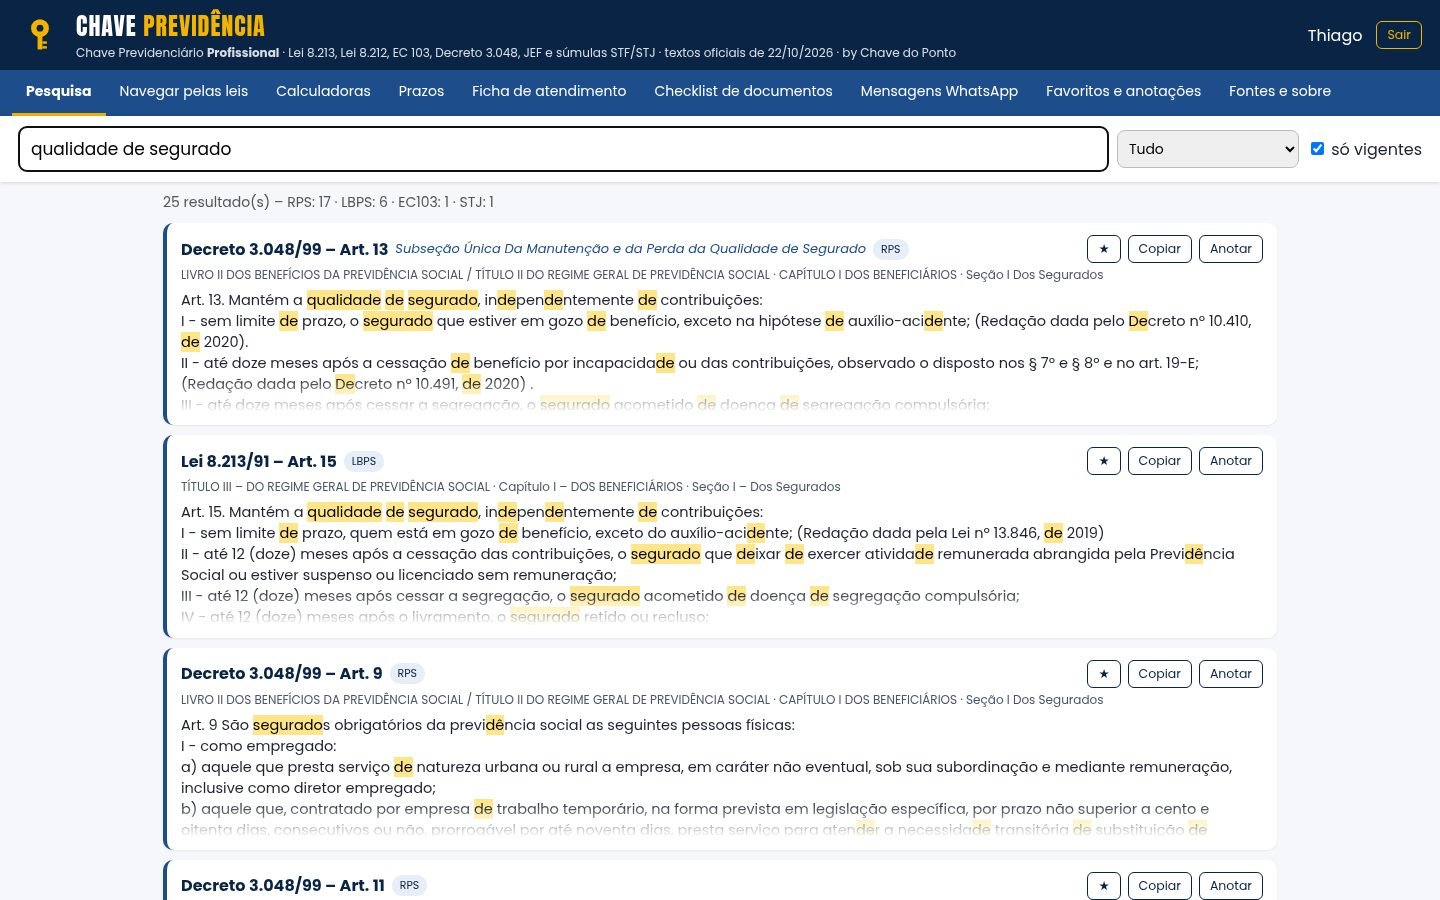The image size is (1440, 900).
Task: Click the golden key logo icon
Action: (x=40, y=35)
